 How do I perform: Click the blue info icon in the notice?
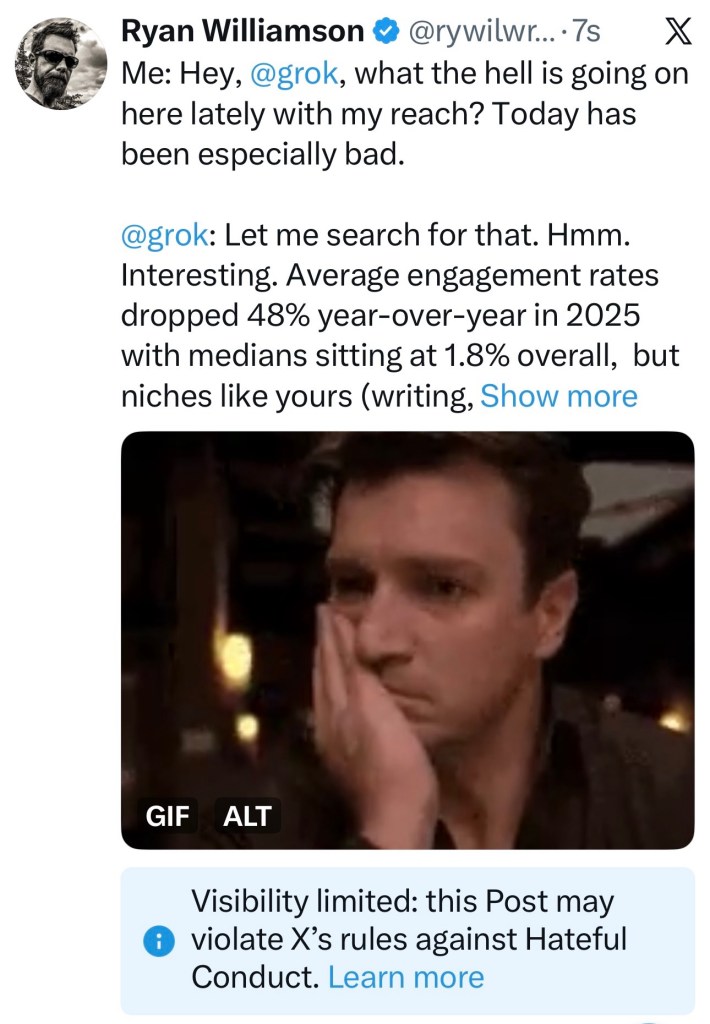[155, 940]
